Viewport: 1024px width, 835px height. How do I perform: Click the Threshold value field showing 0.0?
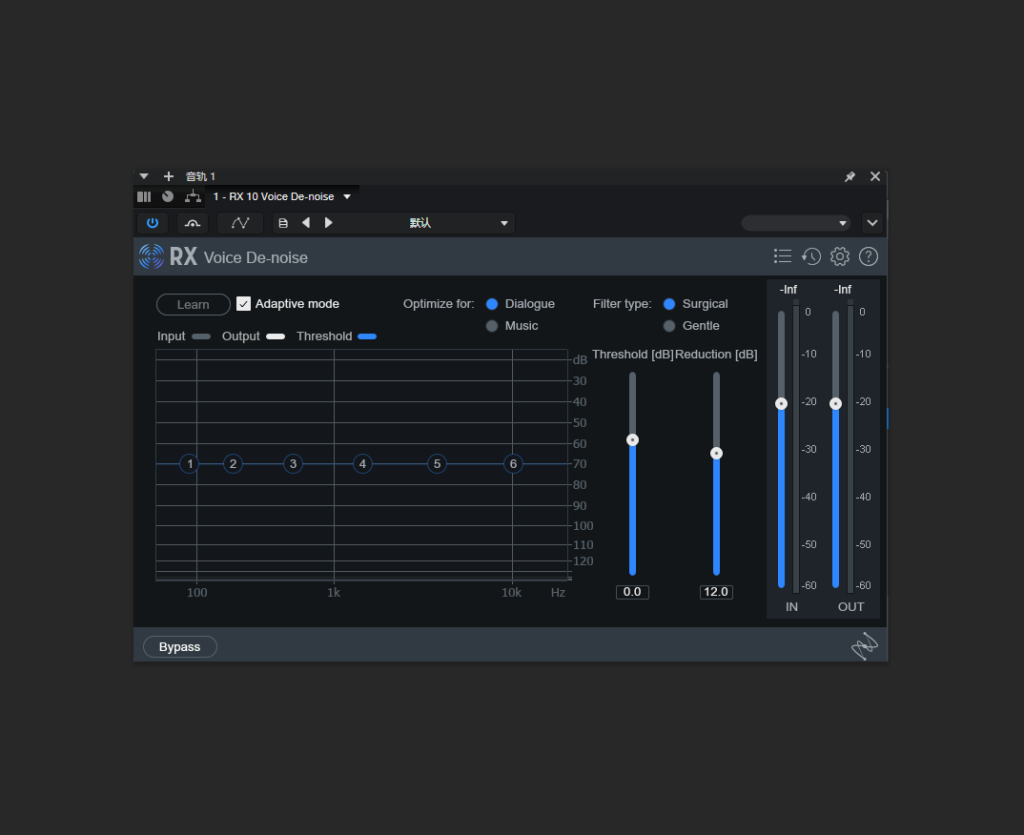(x=632, y=591)
